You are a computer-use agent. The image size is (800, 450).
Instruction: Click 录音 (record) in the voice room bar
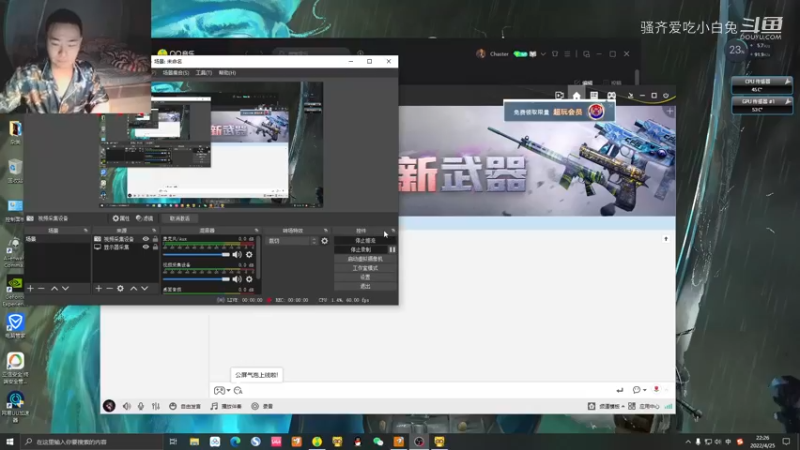tap(262, 406)
